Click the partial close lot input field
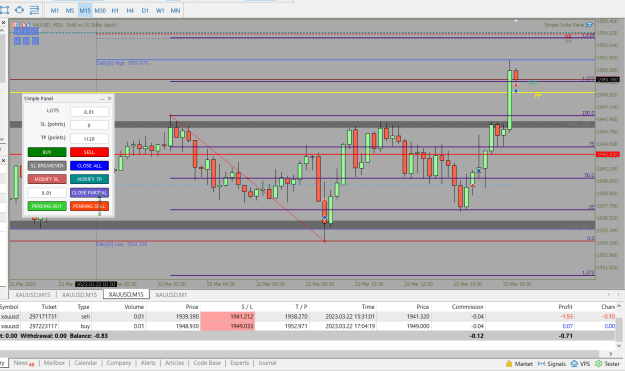Image resolution: width=625 pixels, height=371 pixels. (x=47, y=192)
